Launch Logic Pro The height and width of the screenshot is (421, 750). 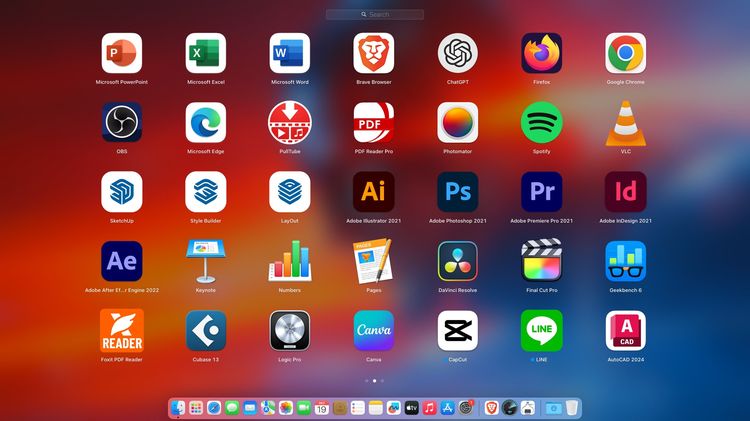289,330
